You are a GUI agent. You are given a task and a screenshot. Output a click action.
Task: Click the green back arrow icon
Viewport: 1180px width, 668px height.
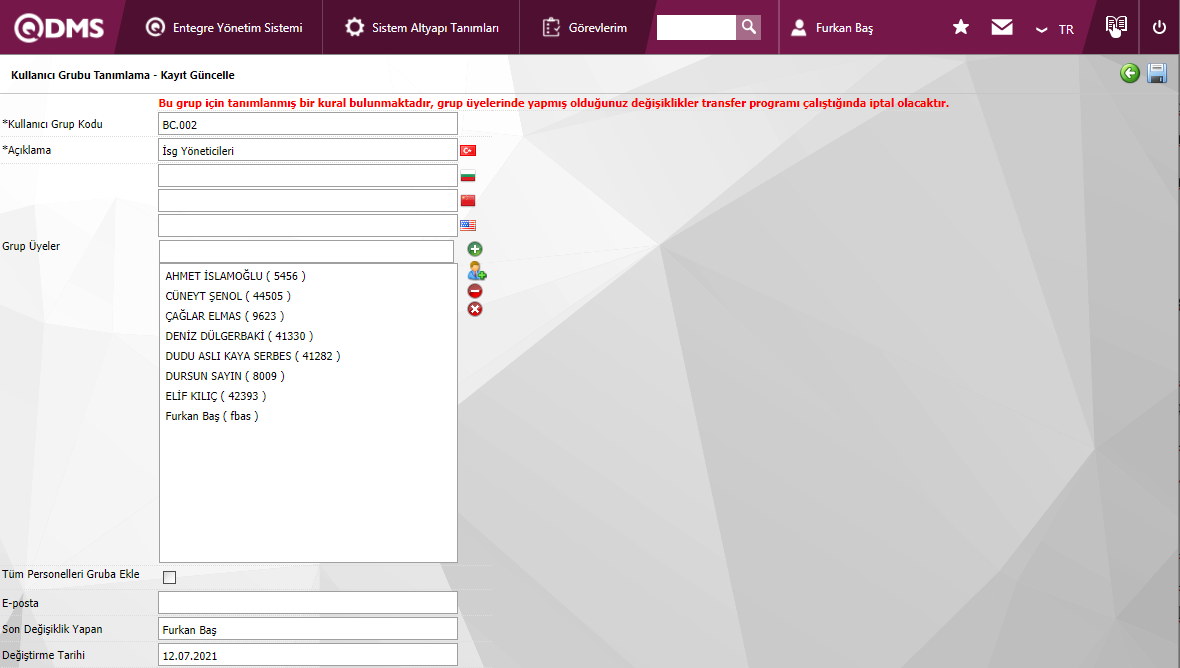[x=1130, y=73]
